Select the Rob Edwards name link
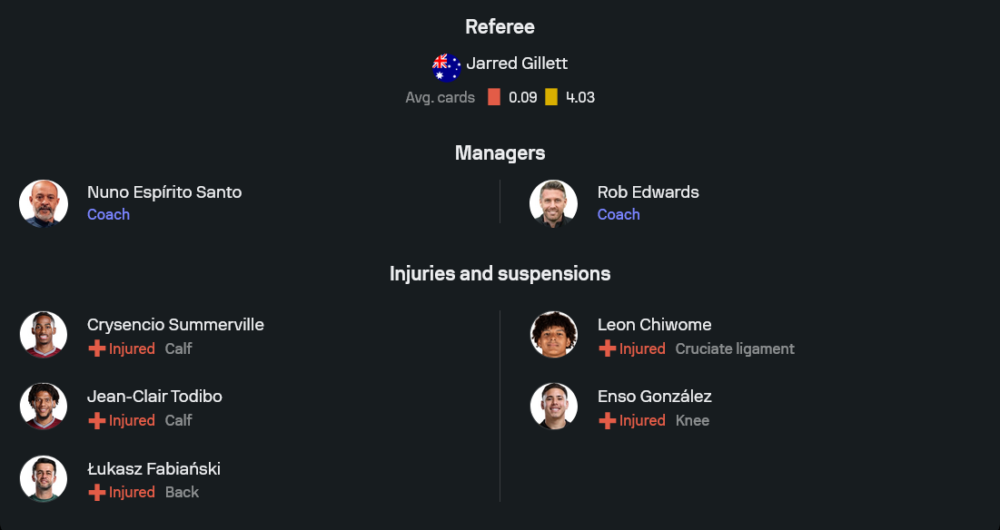The width and height of the screenshot is (1000, 530). tap(648, 192)
